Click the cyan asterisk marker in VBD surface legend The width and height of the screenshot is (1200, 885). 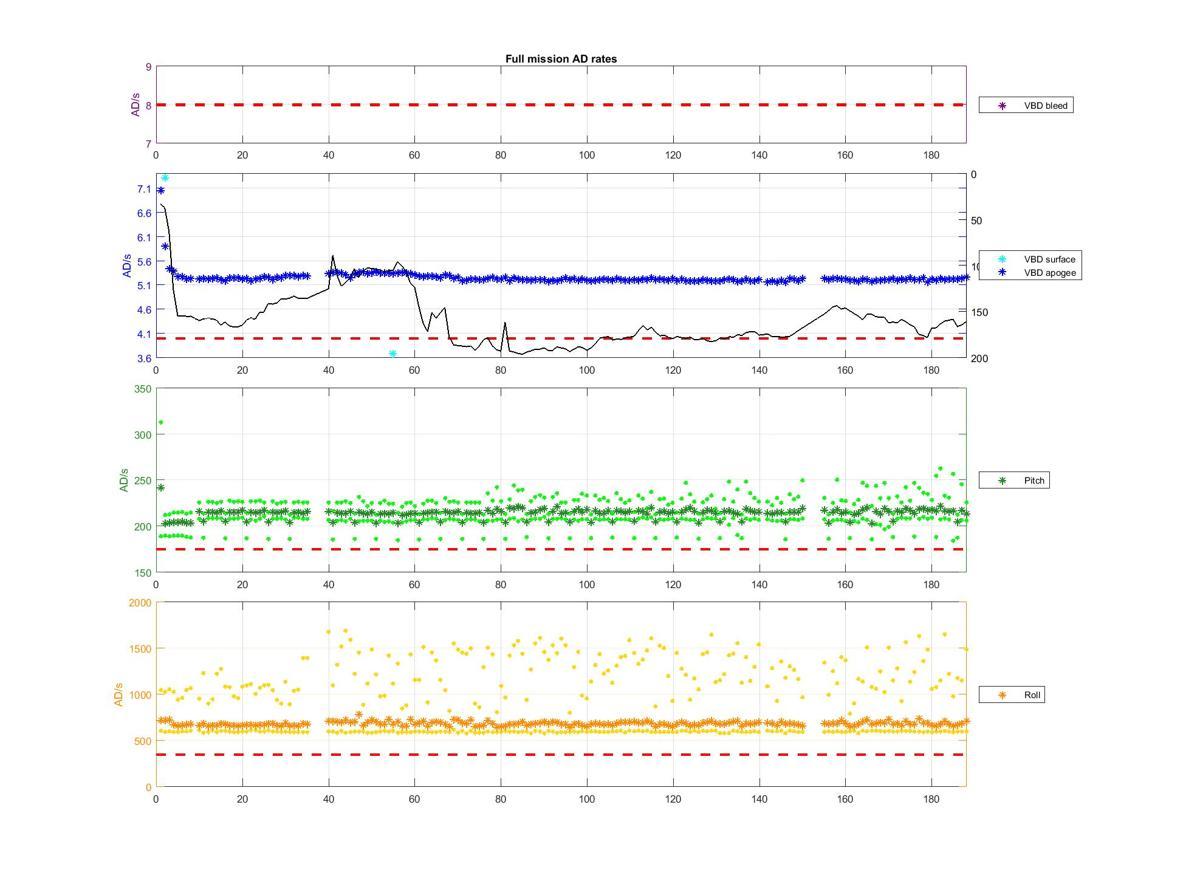(1002, 259)
